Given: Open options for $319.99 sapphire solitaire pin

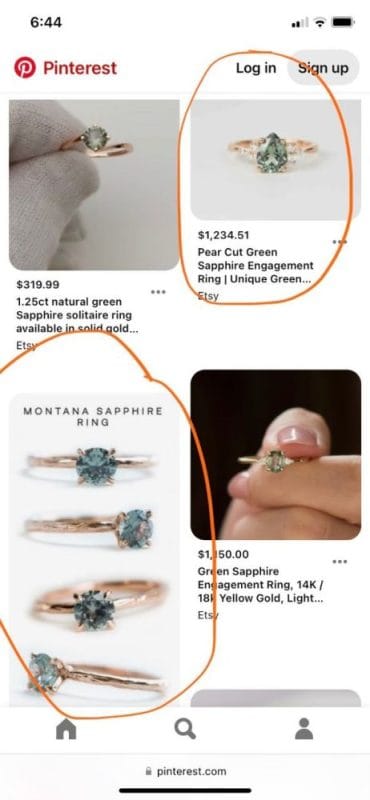Looking at the screenshot, I should click(x=158, y=292).
